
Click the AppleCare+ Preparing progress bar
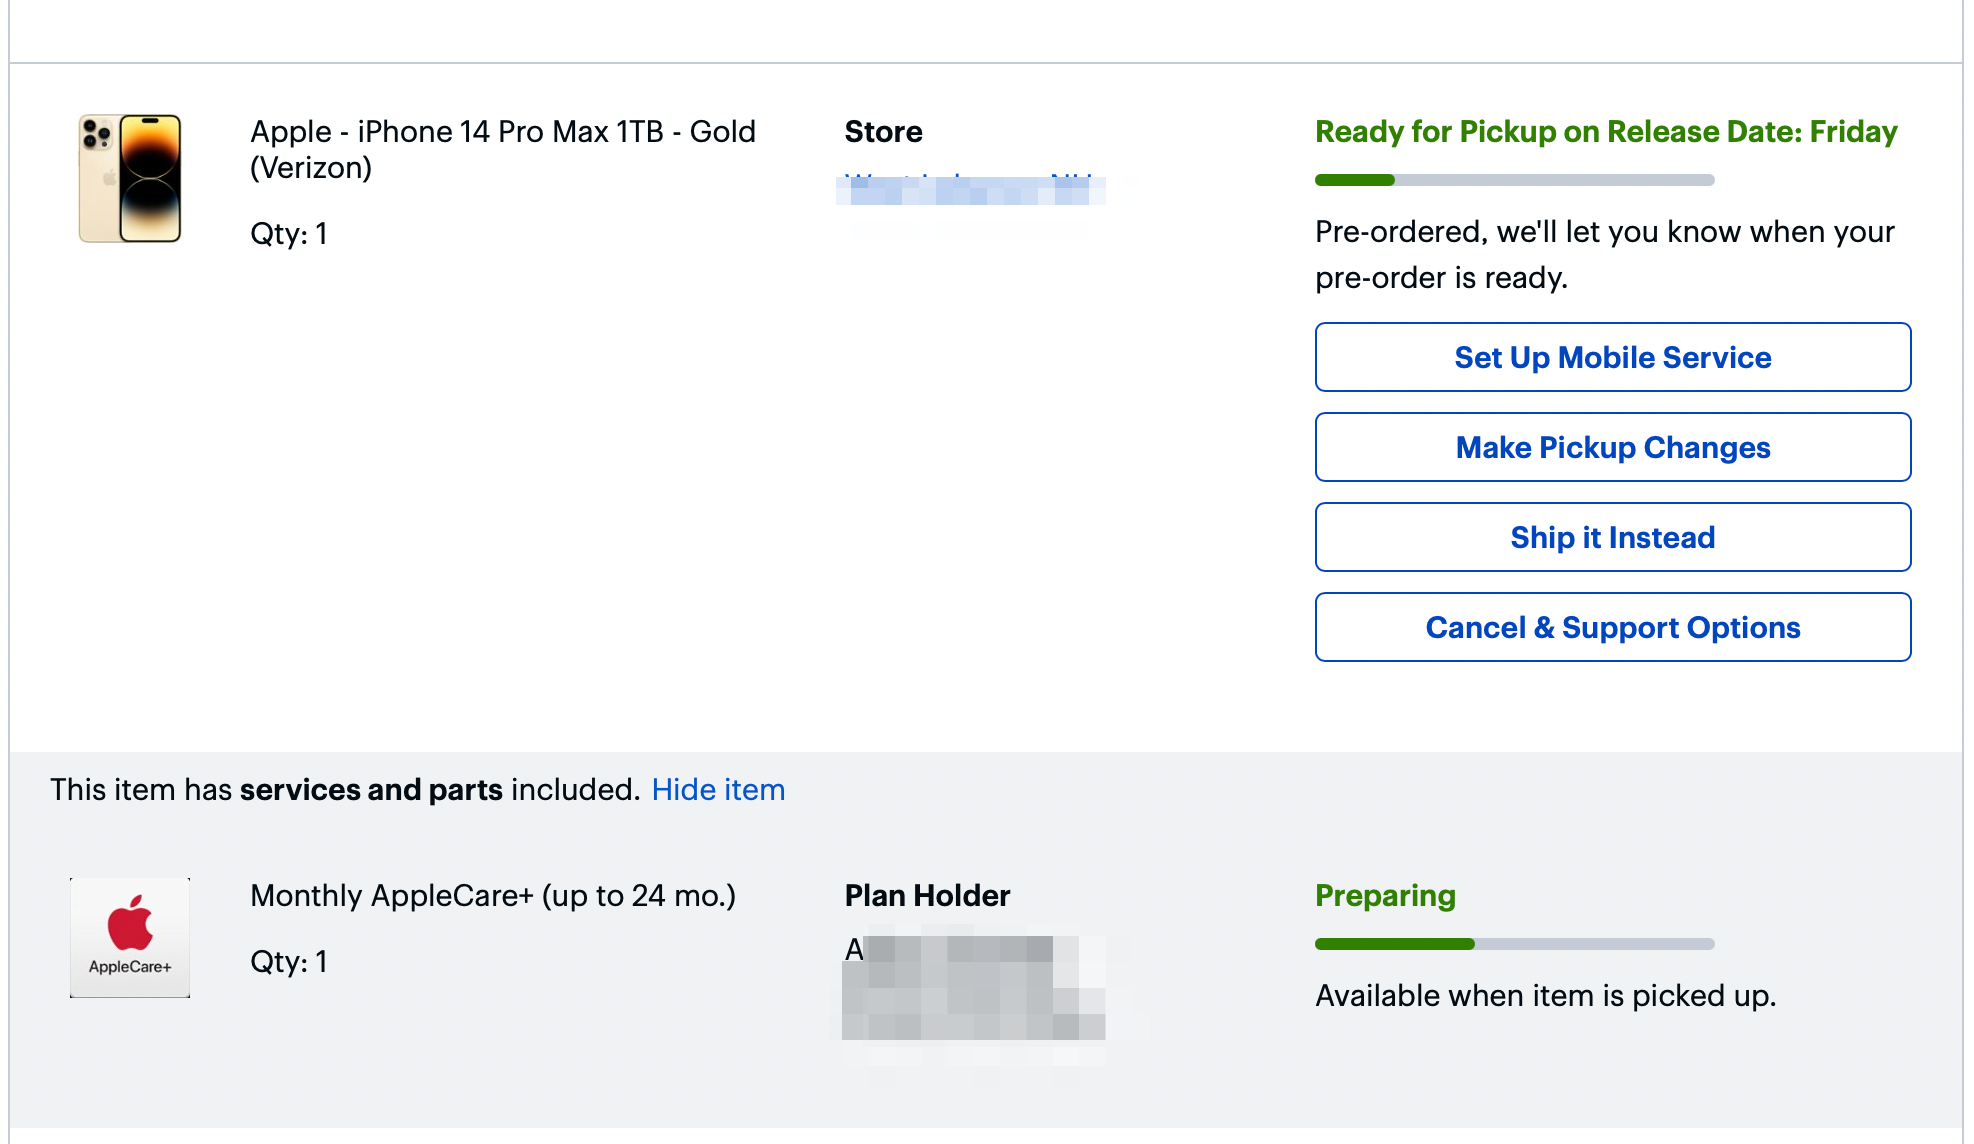coord(1514,944)
